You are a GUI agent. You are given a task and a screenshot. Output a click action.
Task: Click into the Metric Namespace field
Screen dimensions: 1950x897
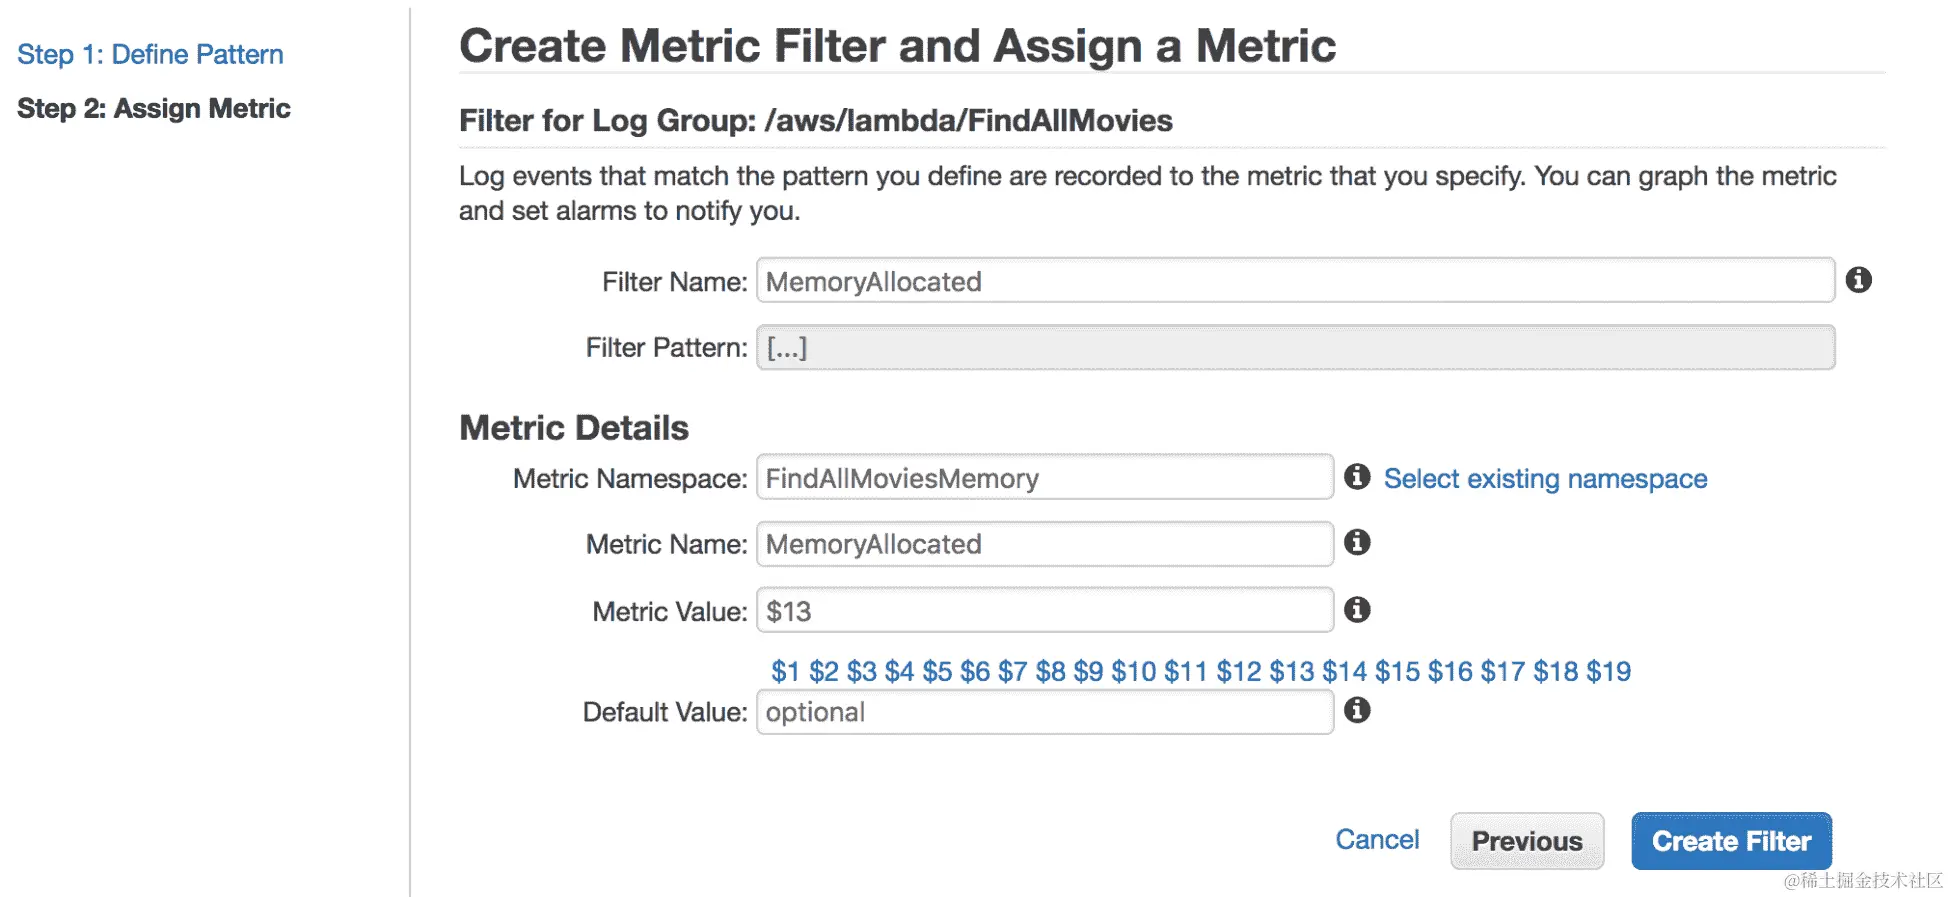1044,478
